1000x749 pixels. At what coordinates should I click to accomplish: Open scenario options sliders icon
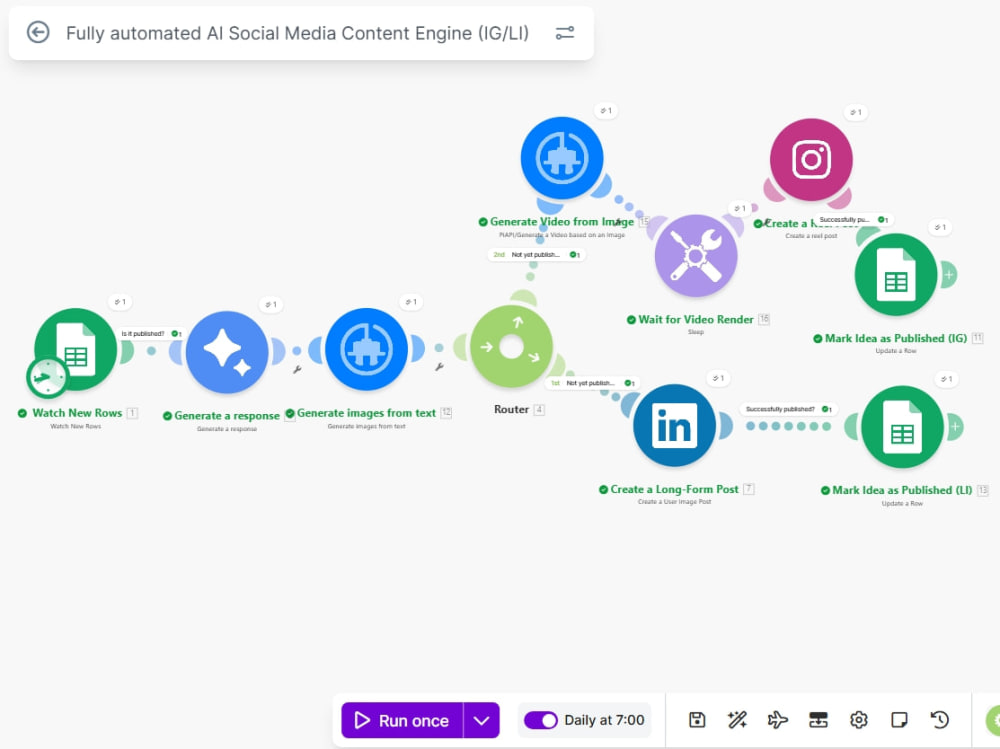pyautogui.click(x=564, y=33)
